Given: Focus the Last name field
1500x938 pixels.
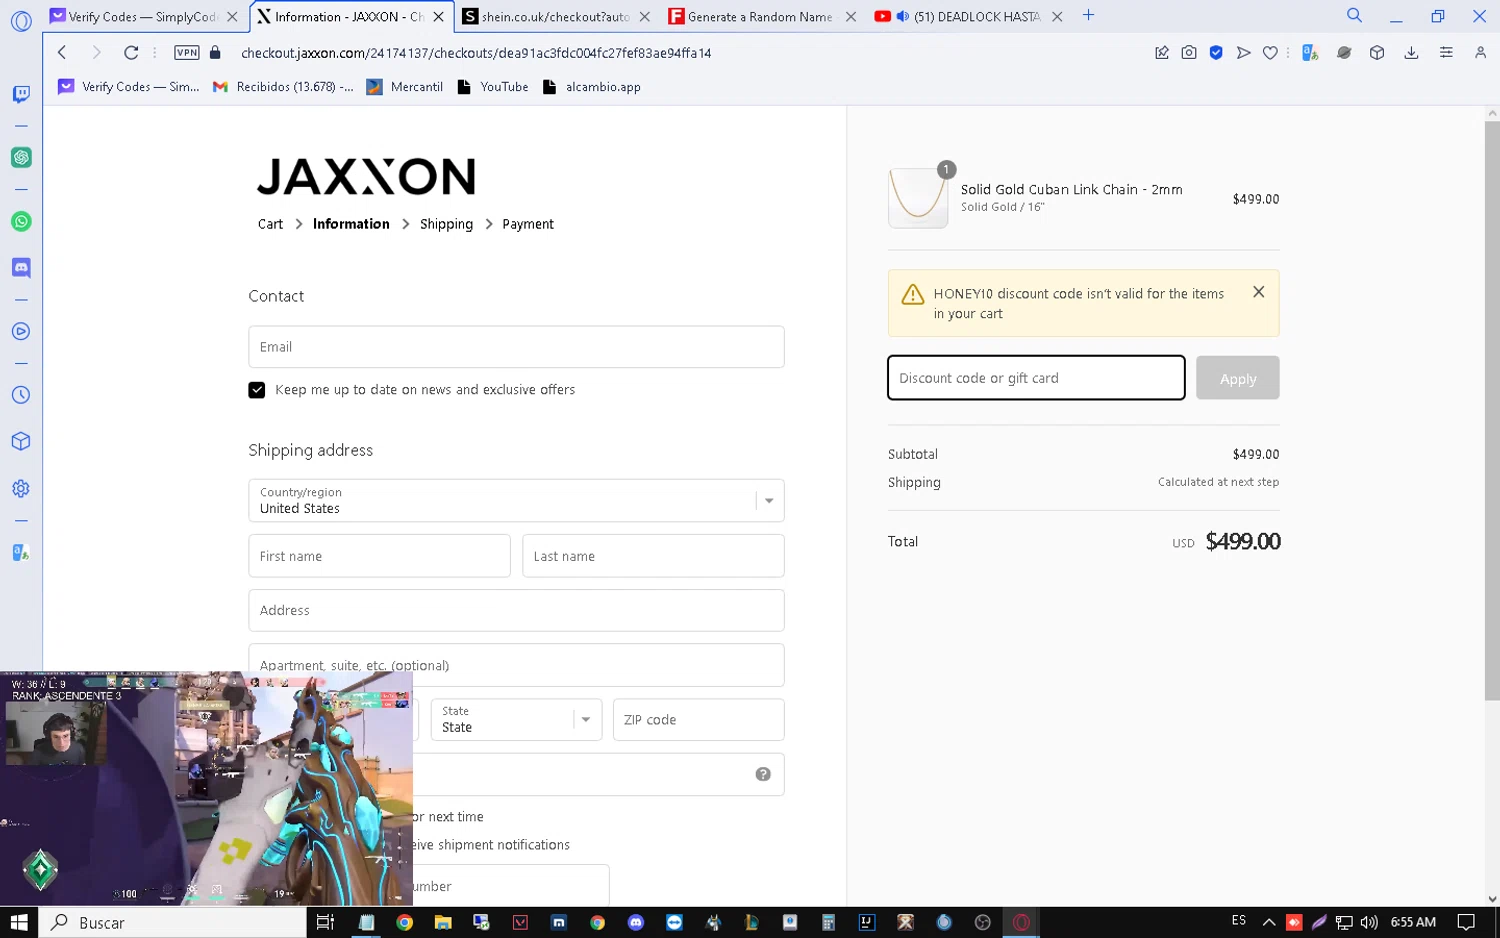Looking at the screenshot, I should [x=653, y=556].
